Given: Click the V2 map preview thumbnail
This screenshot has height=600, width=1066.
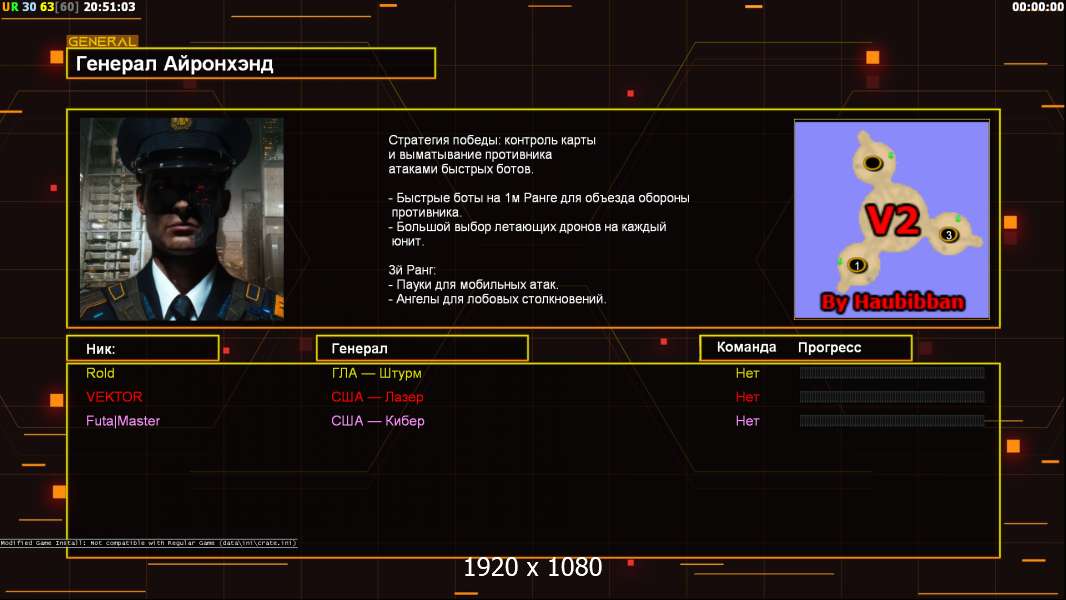Looking at the screenshot, I should click(x=891, y=219).
